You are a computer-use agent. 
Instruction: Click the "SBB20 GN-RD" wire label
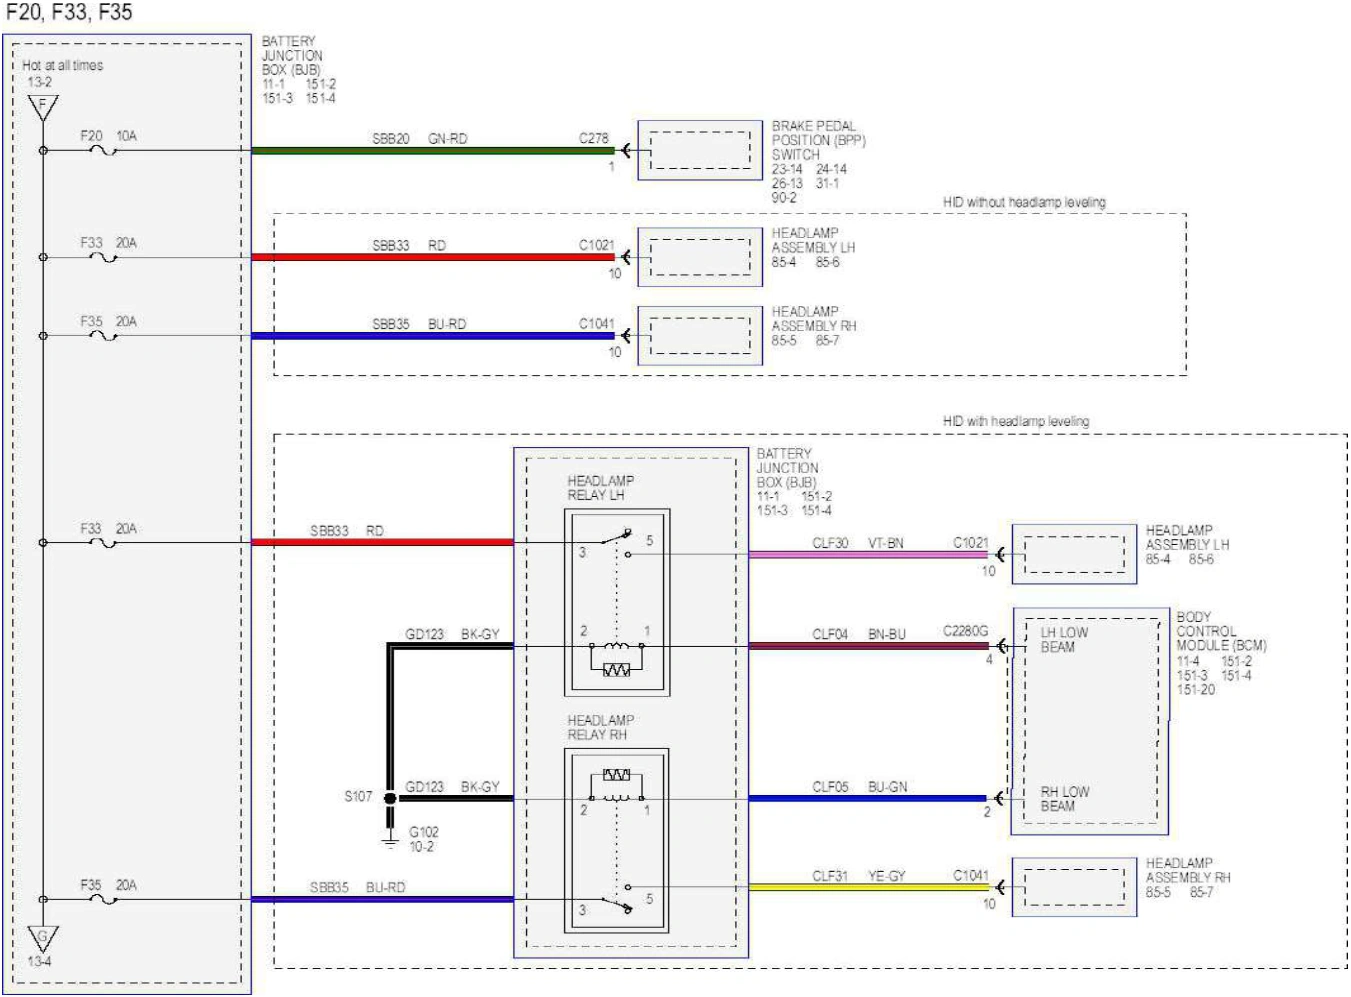[x=419, y=139]
